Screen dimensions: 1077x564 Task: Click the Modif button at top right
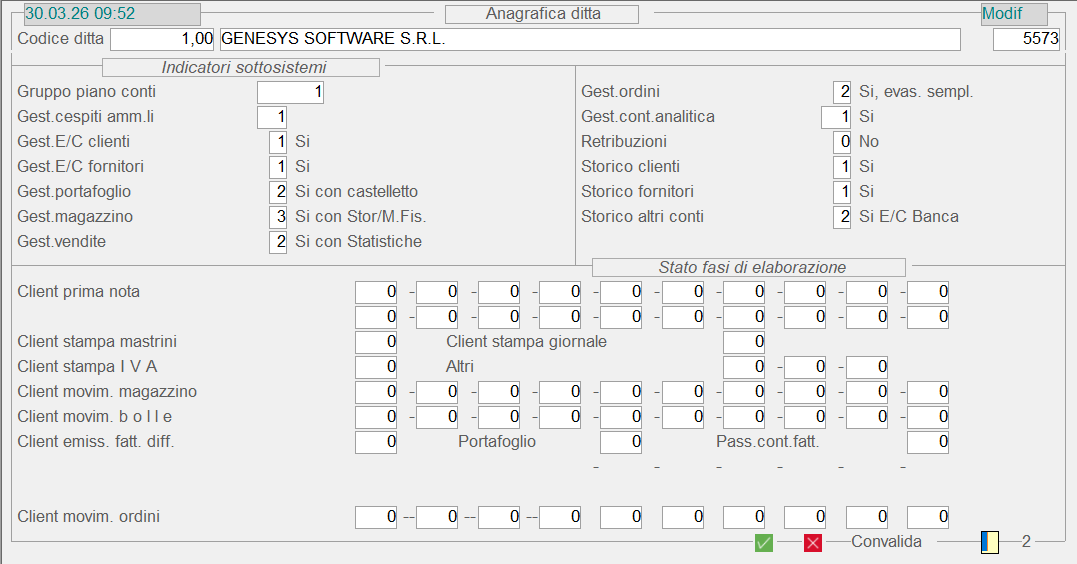click(1014, 14)
